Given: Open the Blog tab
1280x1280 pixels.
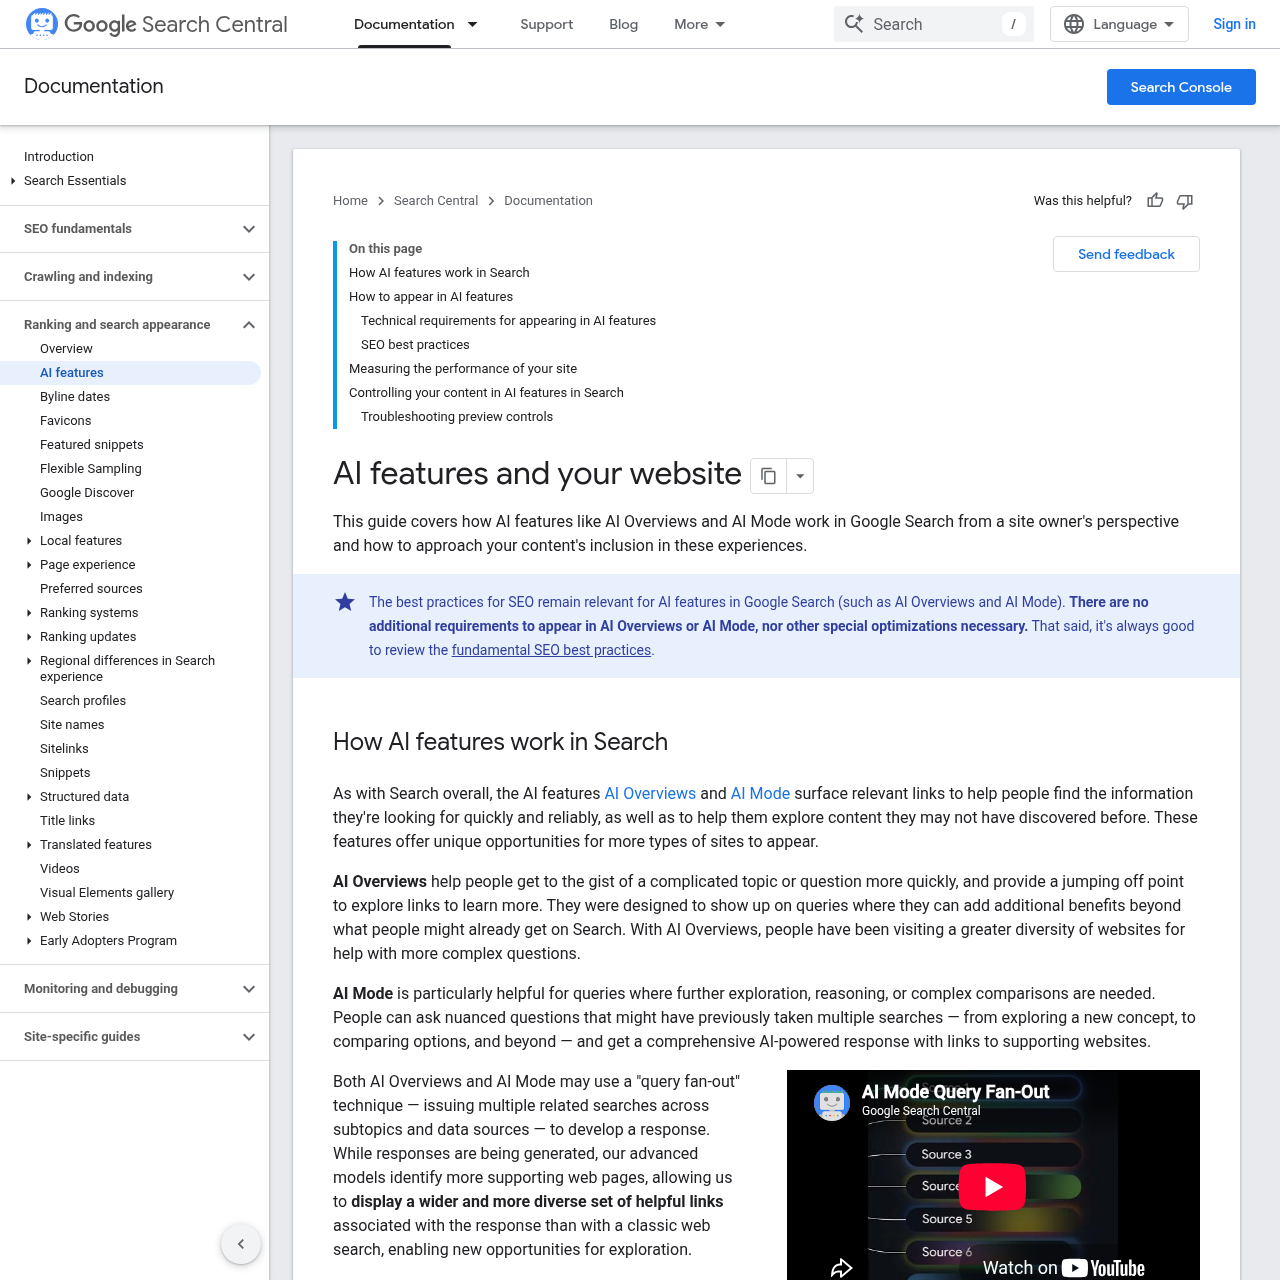Looking at the screenshot, I should point(623,24).
